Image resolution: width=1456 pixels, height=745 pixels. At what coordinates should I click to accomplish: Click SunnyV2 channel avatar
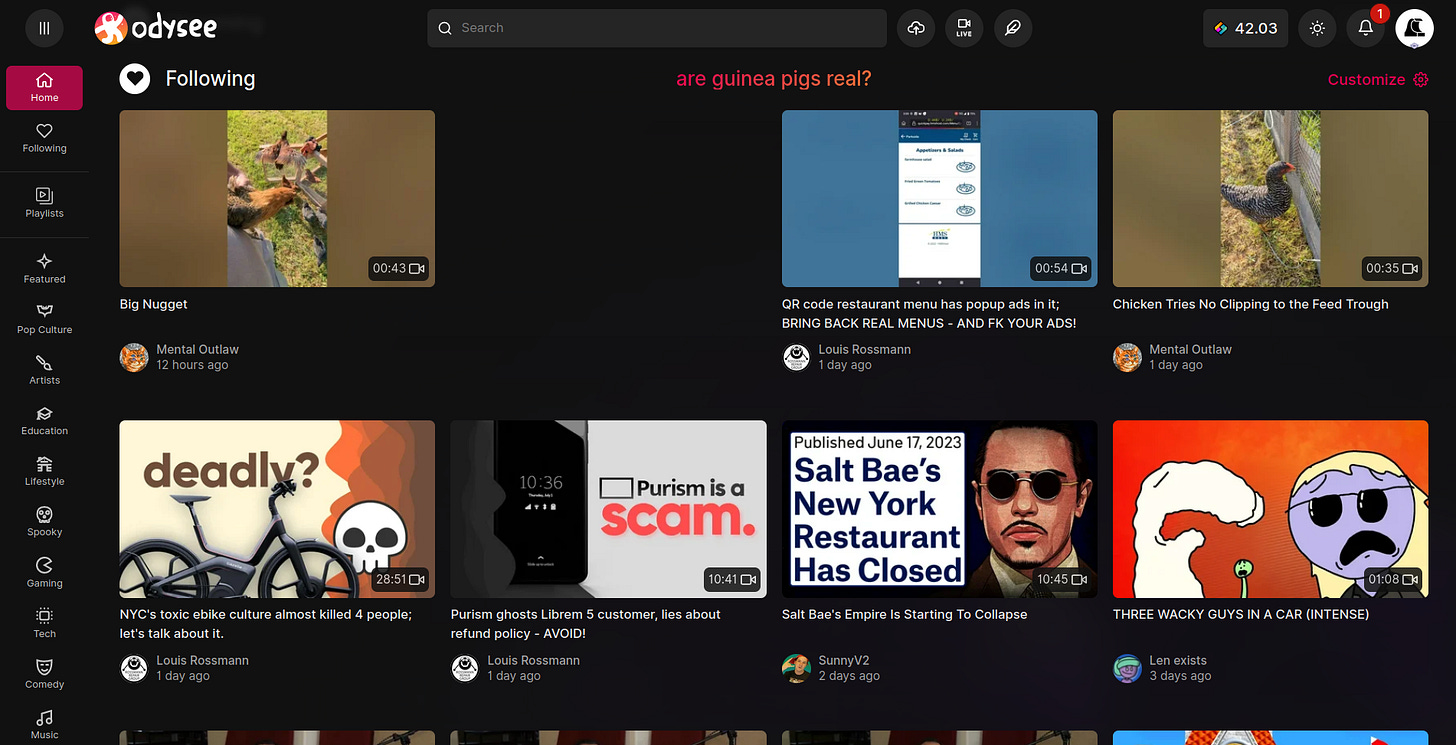point(796,668)
